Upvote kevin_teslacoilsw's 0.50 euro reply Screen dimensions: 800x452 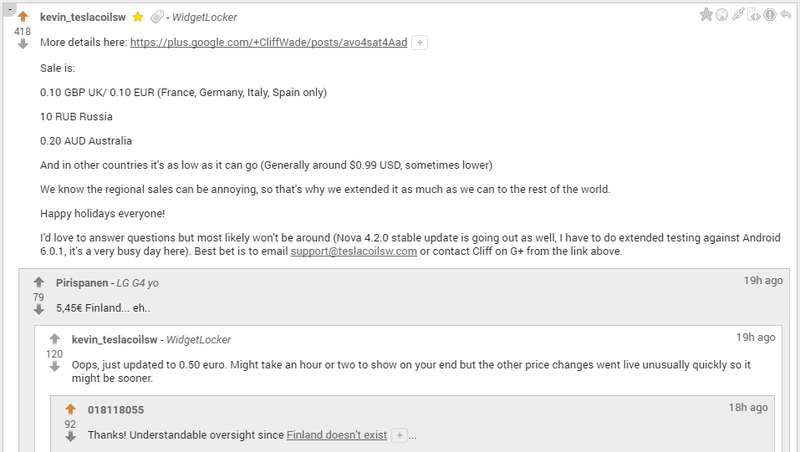pyautogui.click(x=55, y=339)
